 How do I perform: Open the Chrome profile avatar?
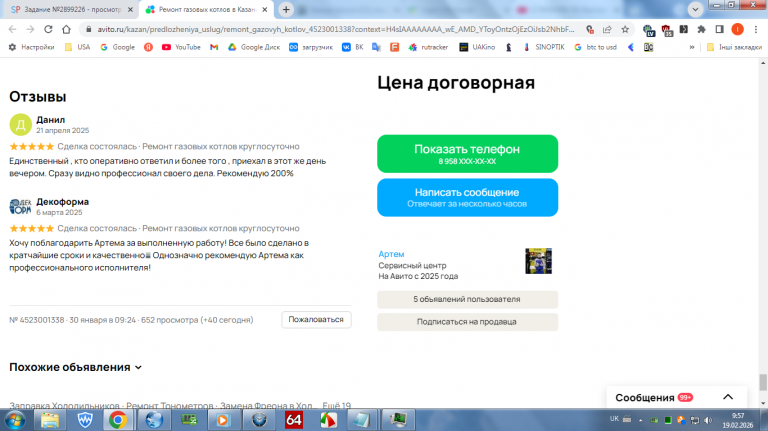click(x=737, y=29)
